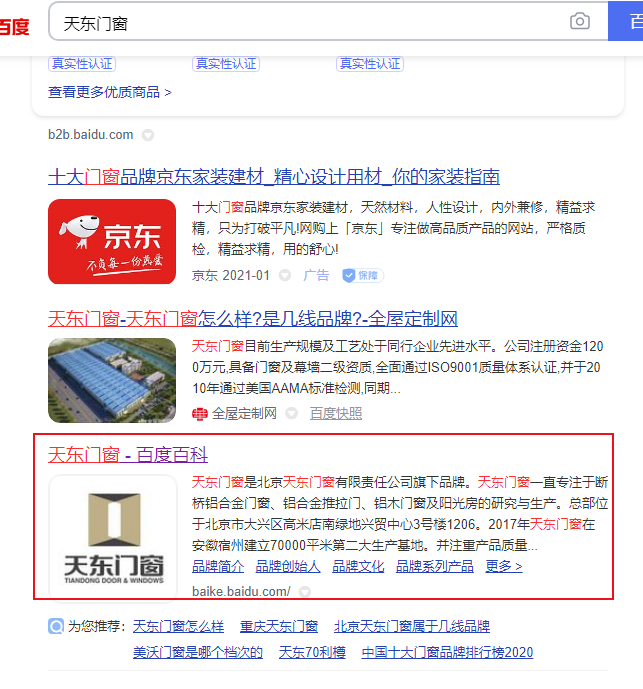Click the 全屋定制网 red site icon

tap(200, 413)
